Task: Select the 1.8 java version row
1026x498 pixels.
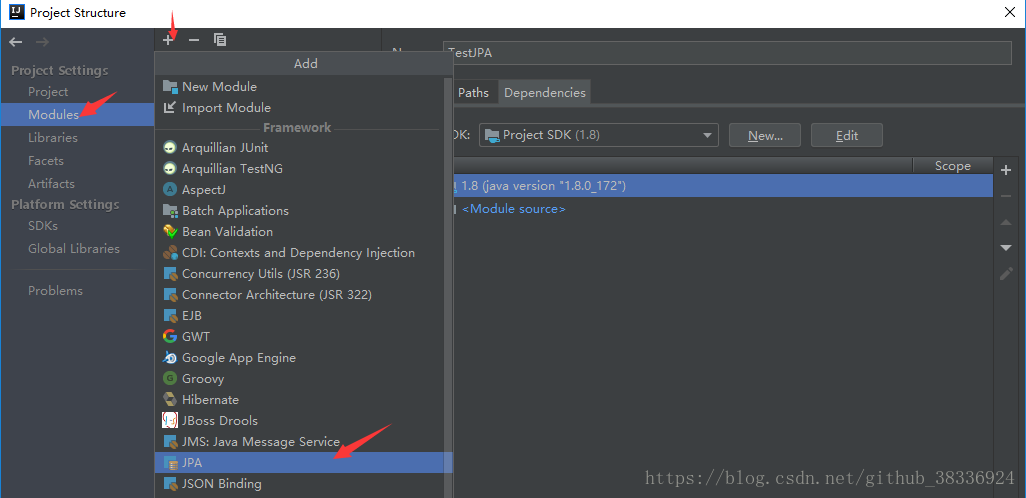Action: coord(723,186)
